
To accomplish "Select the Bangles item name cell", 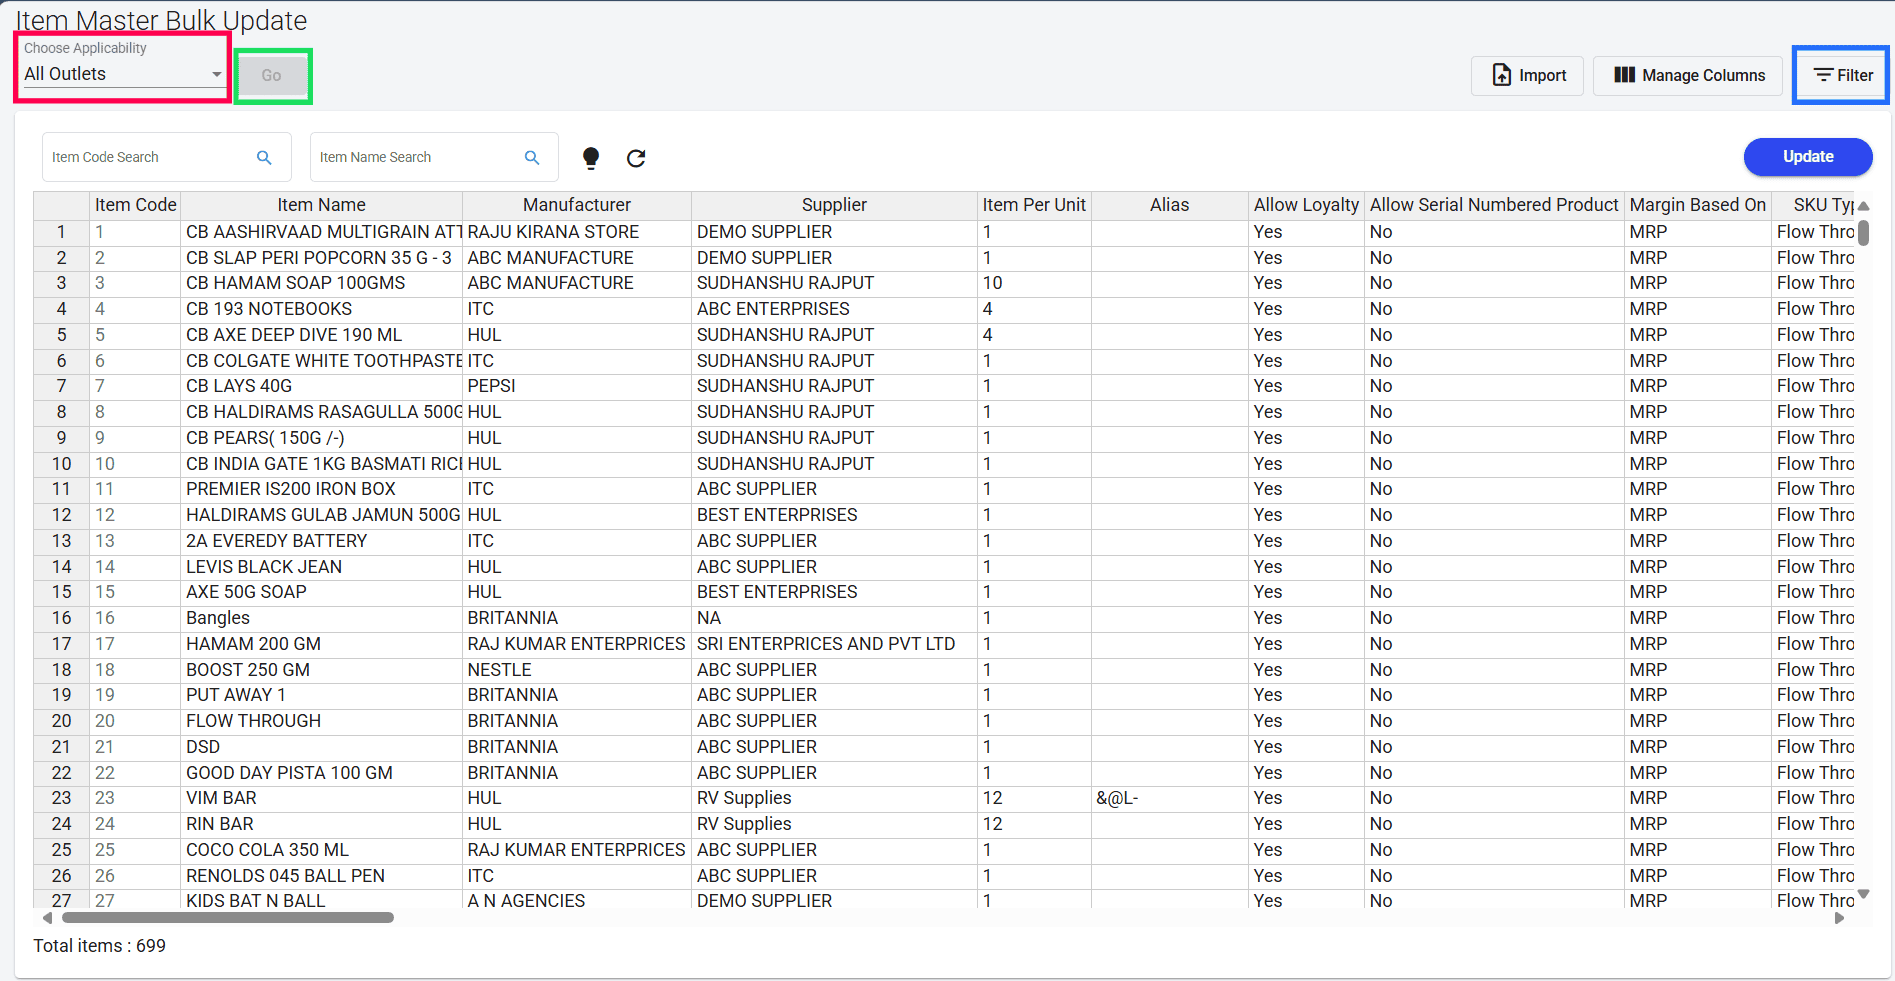I will [322, 618].
